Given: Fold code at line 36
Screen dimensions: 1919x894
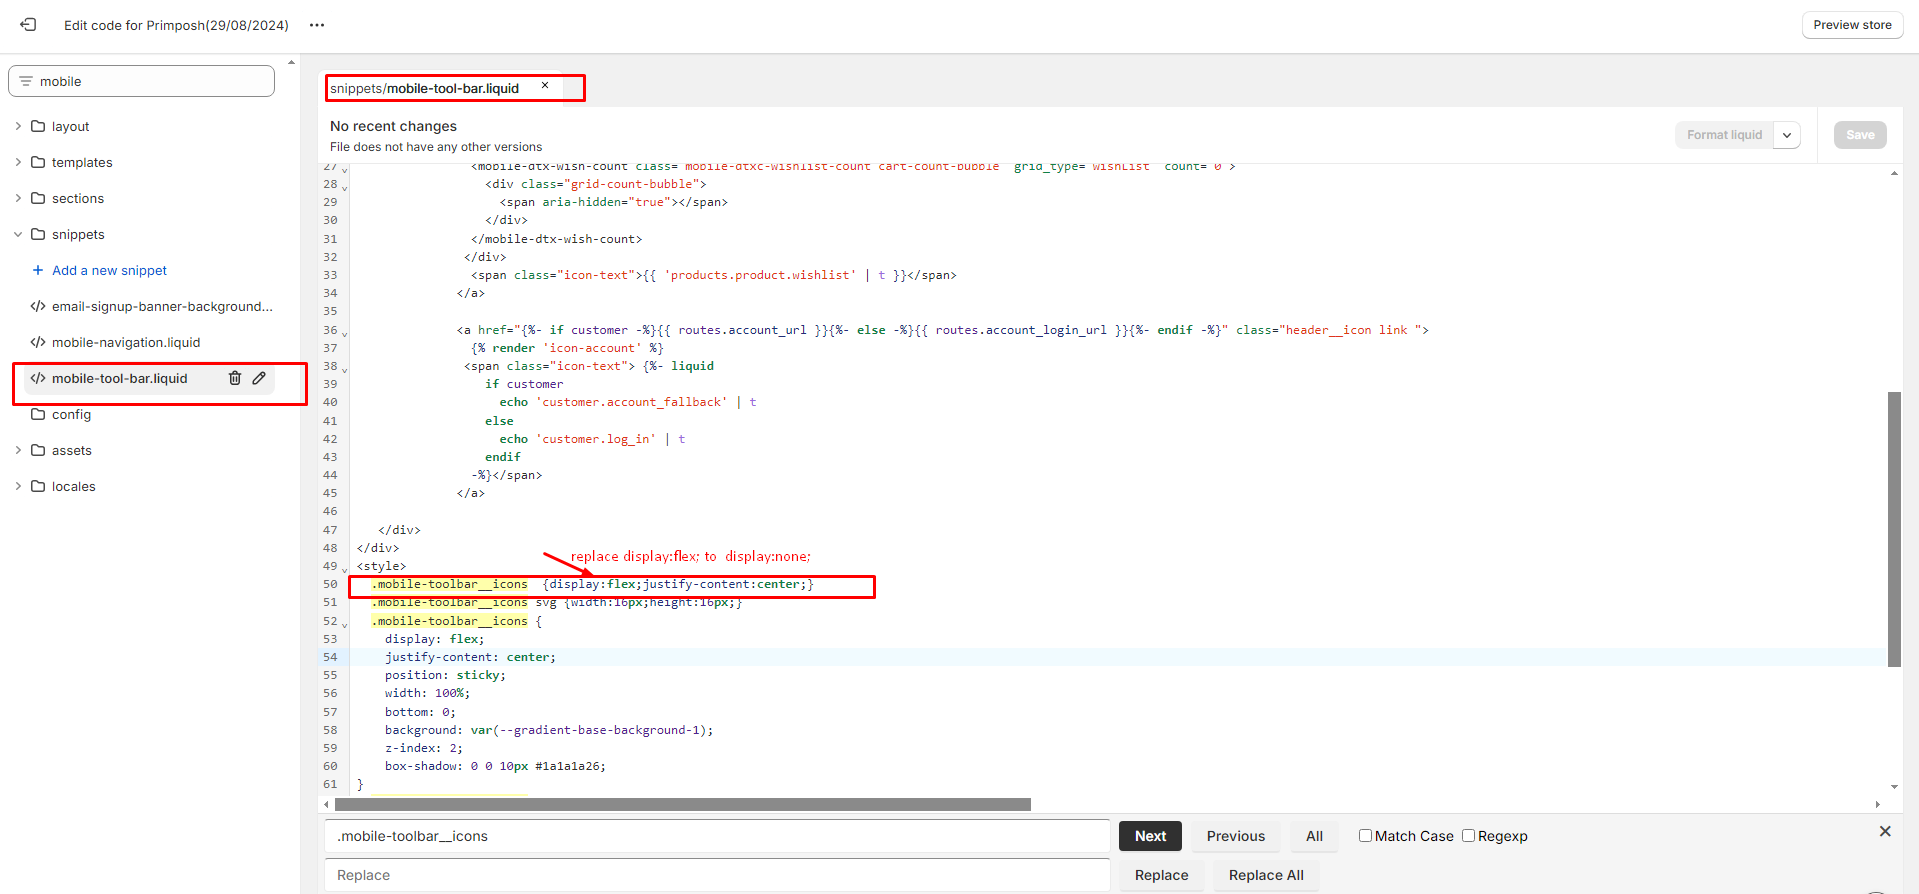Looking at the screenshot, I should pyautogui.click(x=345, y=333).
